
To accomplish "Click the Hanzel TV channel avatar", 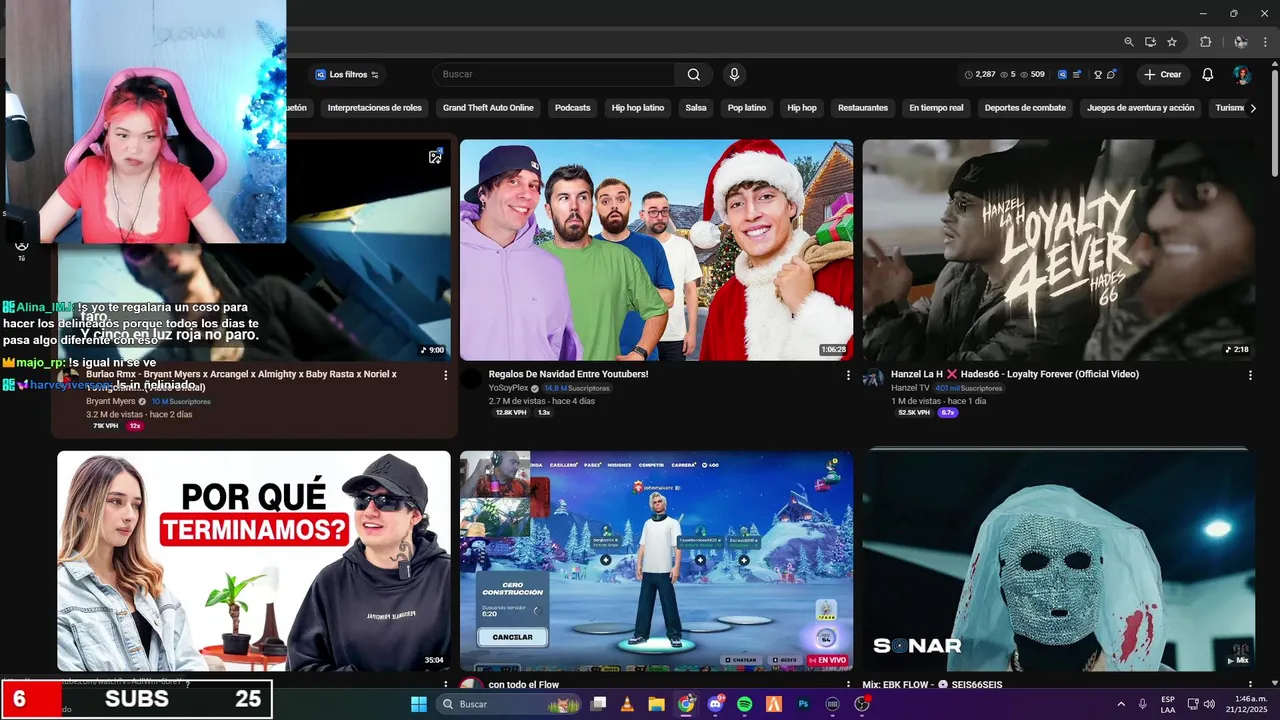I will (873, 378).
